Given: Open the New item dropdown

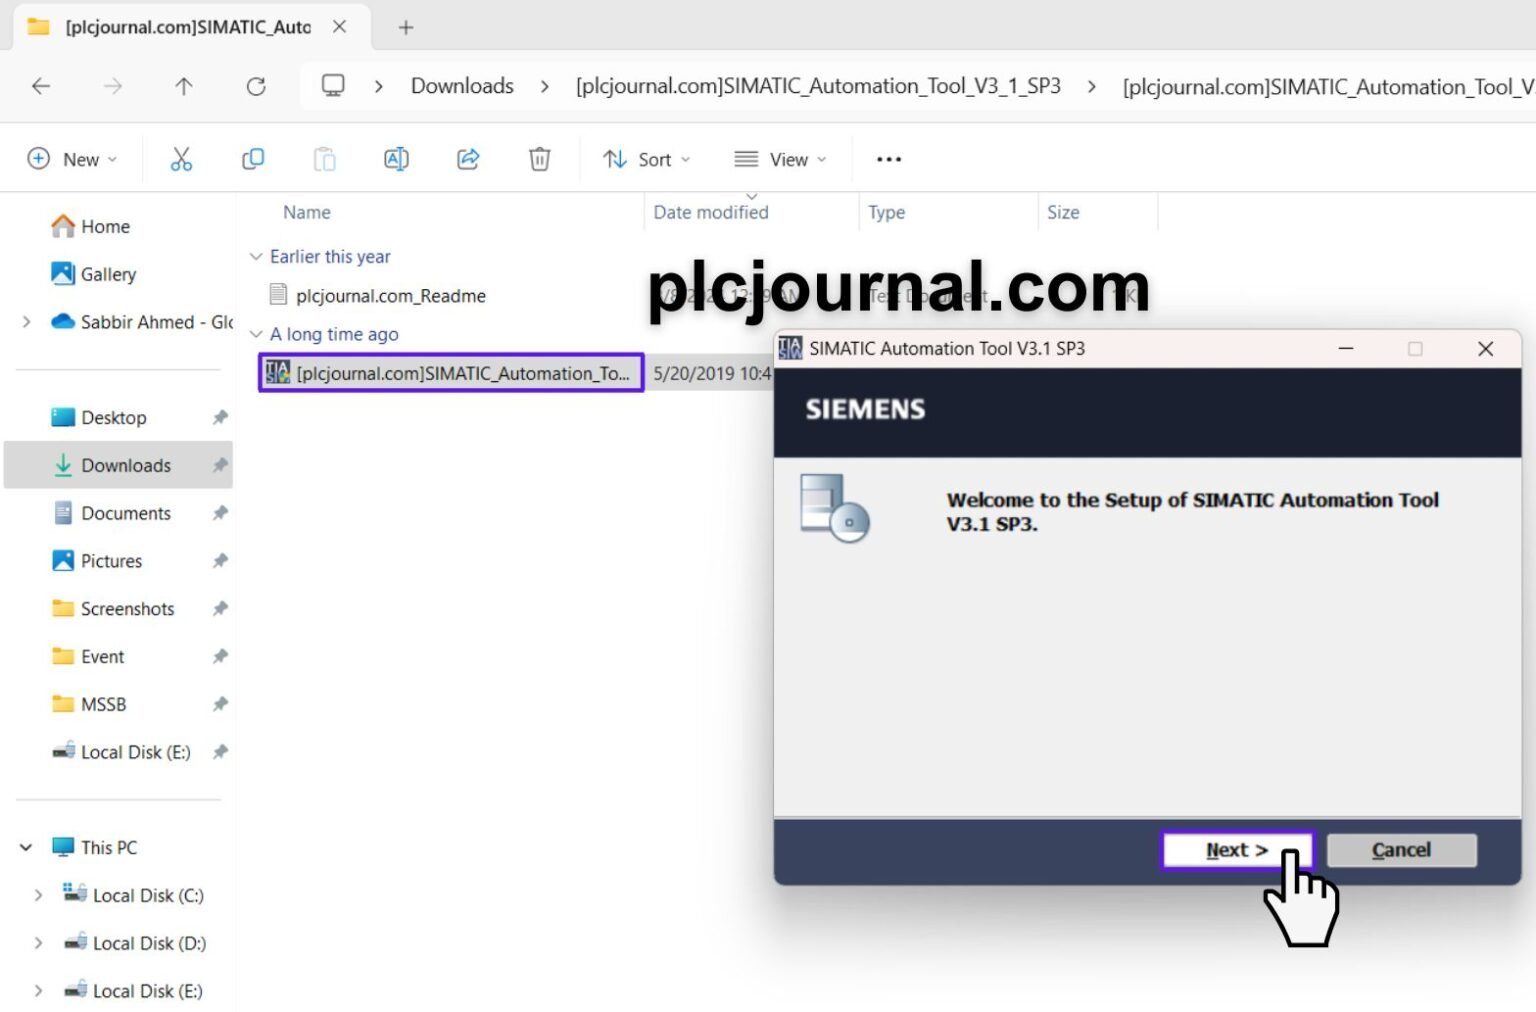Looking at the screenshot, I should pyautogui.click(x=72, y=159).
